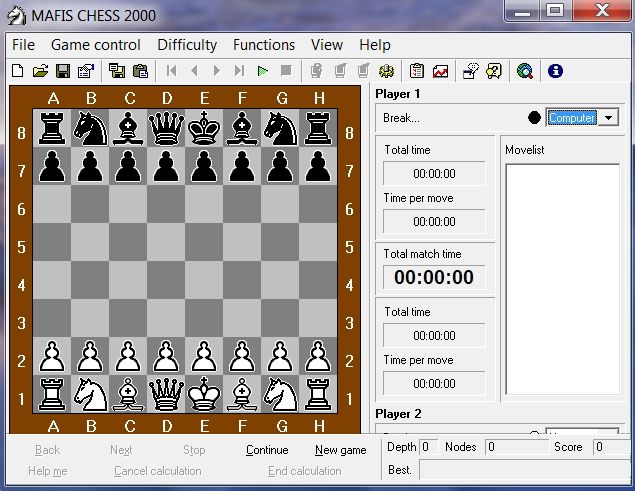Open the Functions menu
The image size is (635, 491).
pos(264,45)
